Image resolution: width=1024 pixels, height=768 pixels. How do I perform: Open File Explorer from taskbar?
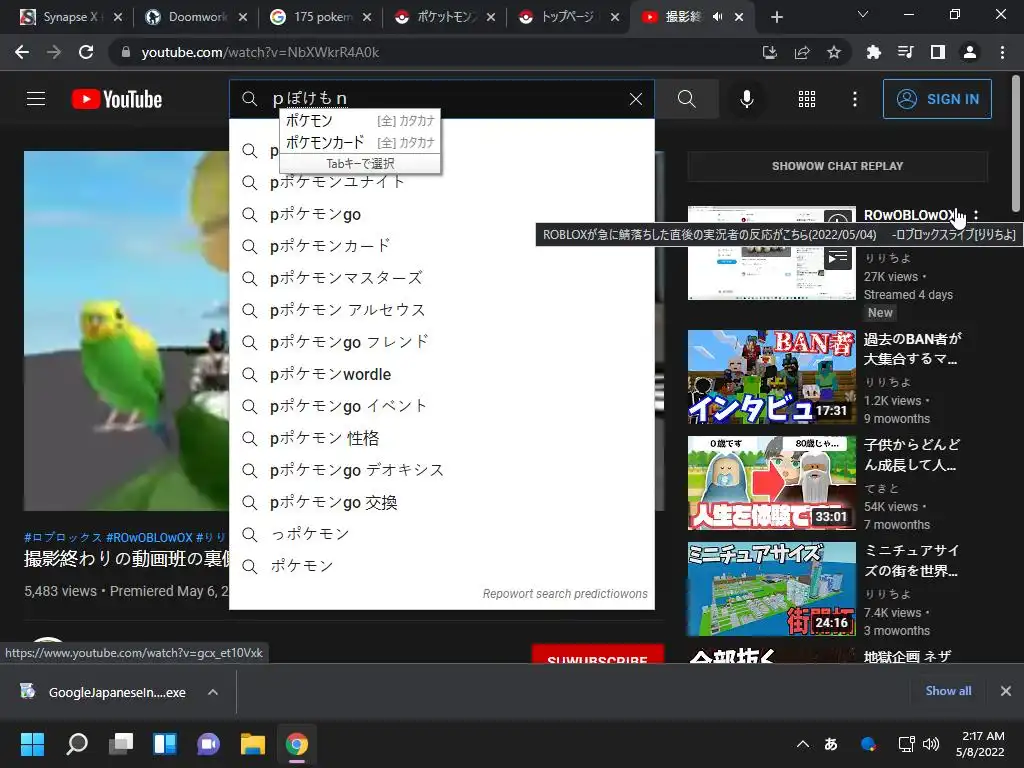pyautogui.click(x=253, y=744)
